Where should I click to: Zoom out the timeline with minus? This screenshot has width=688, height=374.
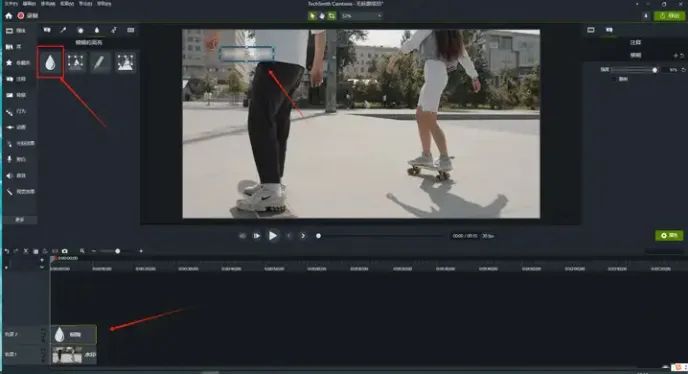pyautogui.click(x=93, y=251)
